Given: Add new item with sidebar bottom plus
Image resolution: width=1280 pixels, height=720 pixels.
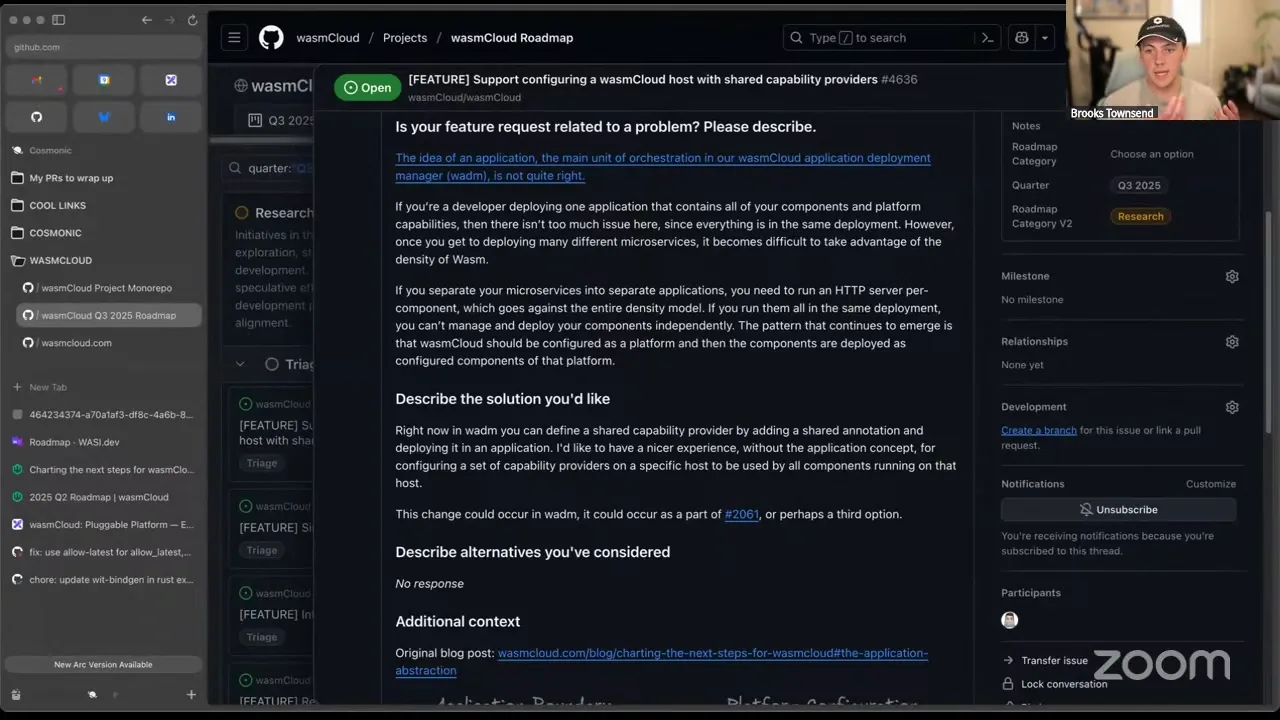Looking at the screenshot, I should (191, 694).
